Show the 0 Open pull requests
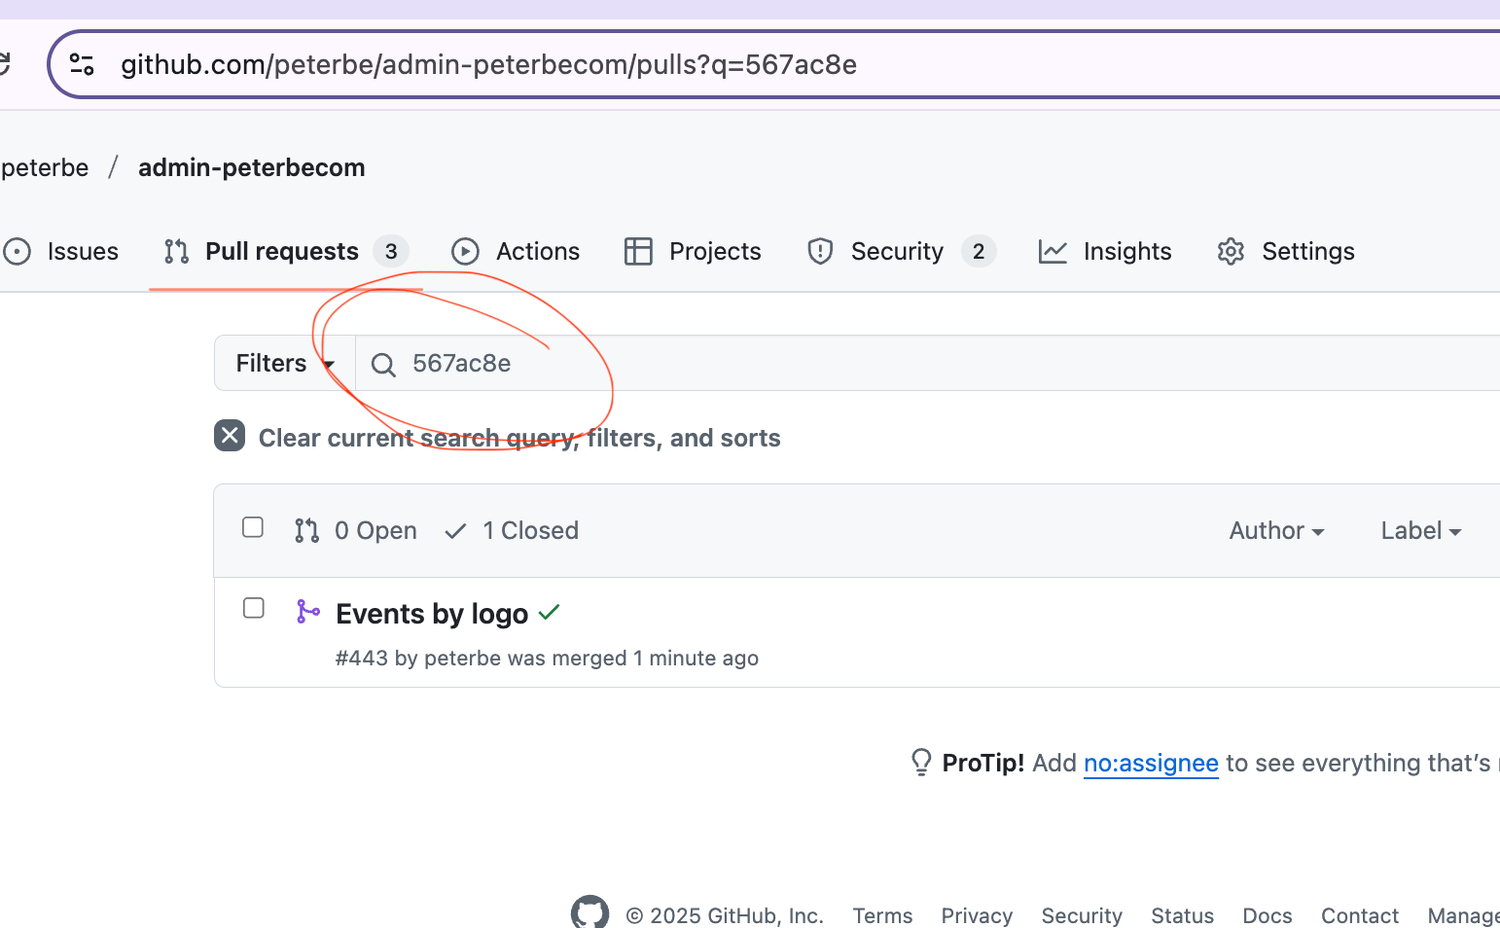Image resolution: width=1500 pixels, height=928 pixels. point(356,530)
